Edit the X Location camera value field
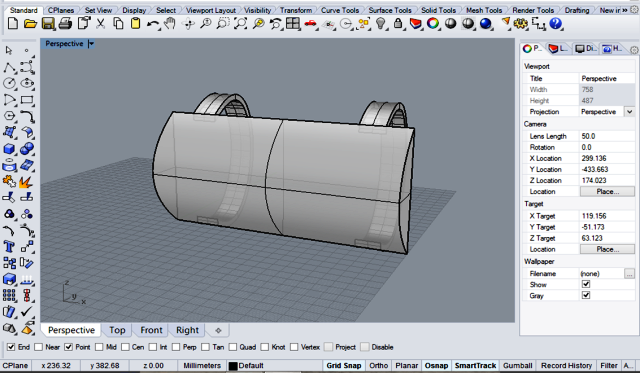640x373 pixels. (607, 158)
